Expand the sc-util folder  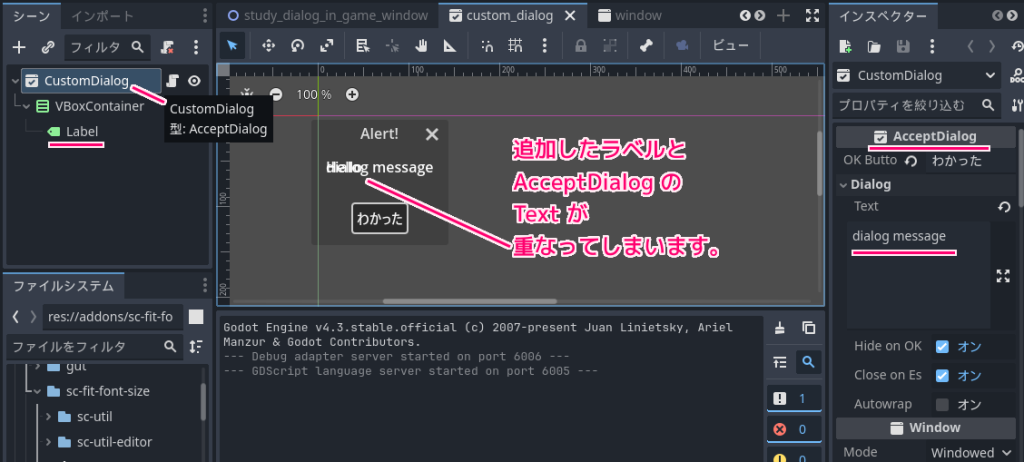click(49, 417)
